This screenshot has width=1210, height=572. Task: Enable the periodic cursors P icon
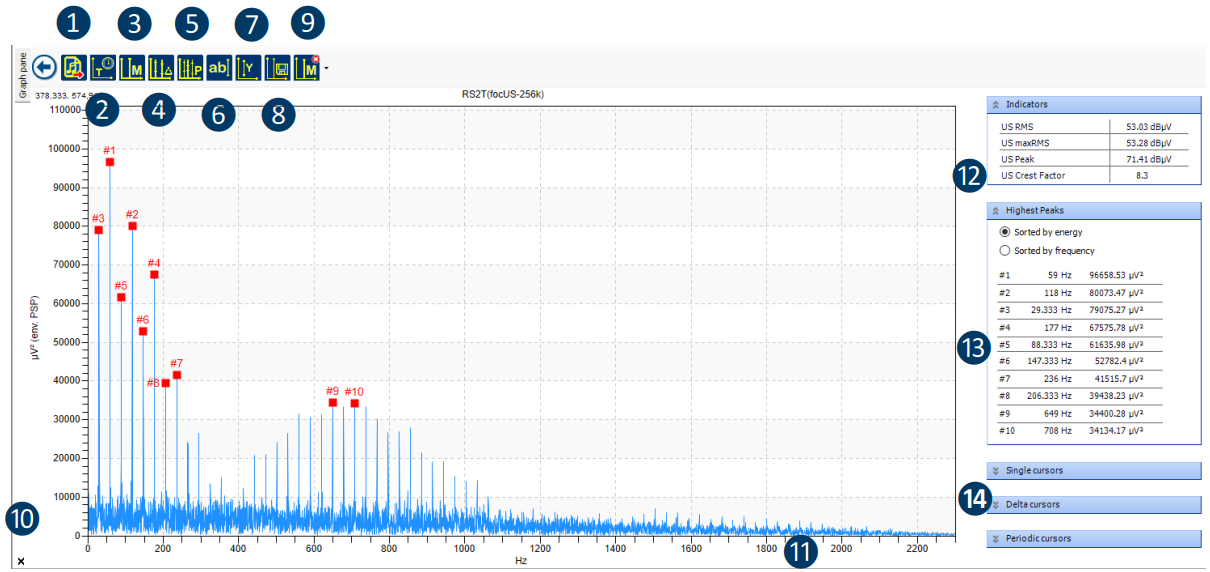(190, 67)
